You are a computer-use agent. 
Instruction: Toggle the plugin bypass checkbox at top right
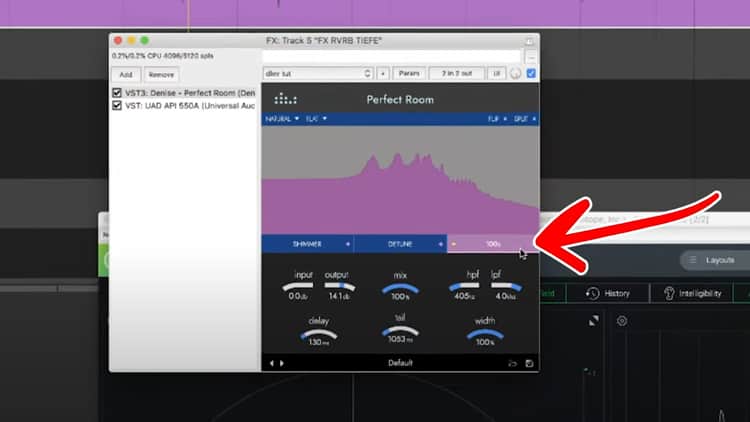(531, 73)
